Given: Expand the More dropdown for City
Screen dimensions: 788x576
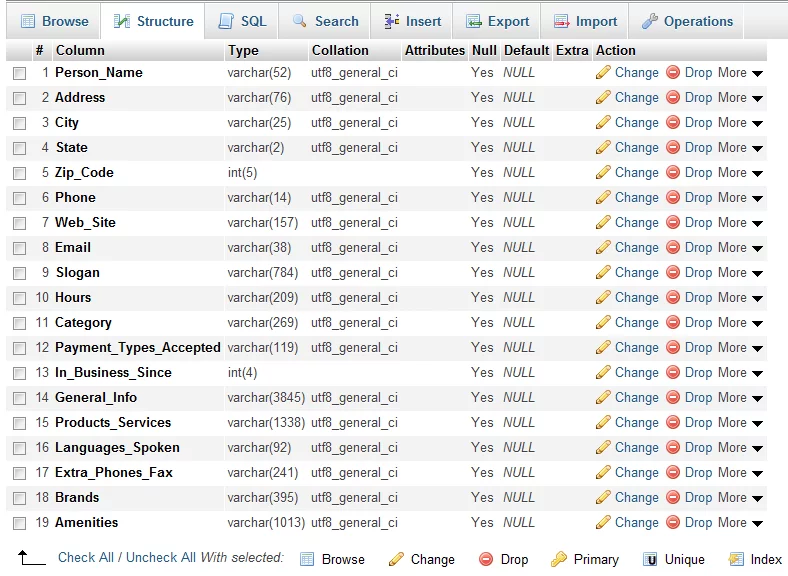Looking at the screenshot, I should click(740, 122).
